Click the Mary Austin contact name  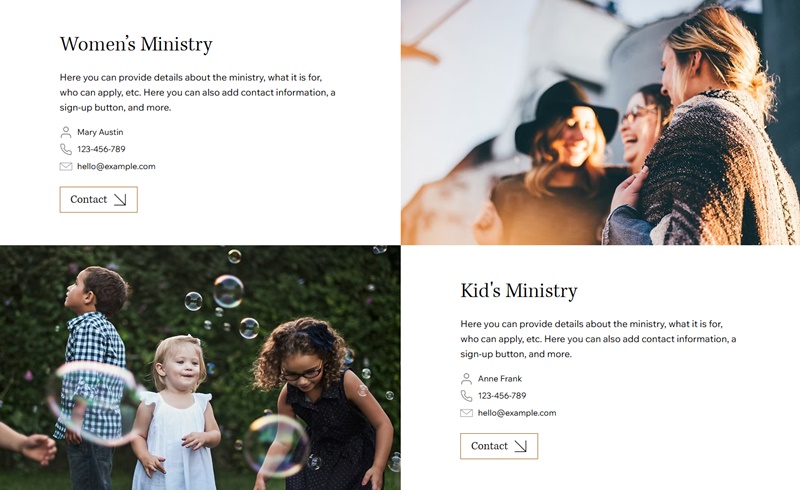(x=100, y=132)
